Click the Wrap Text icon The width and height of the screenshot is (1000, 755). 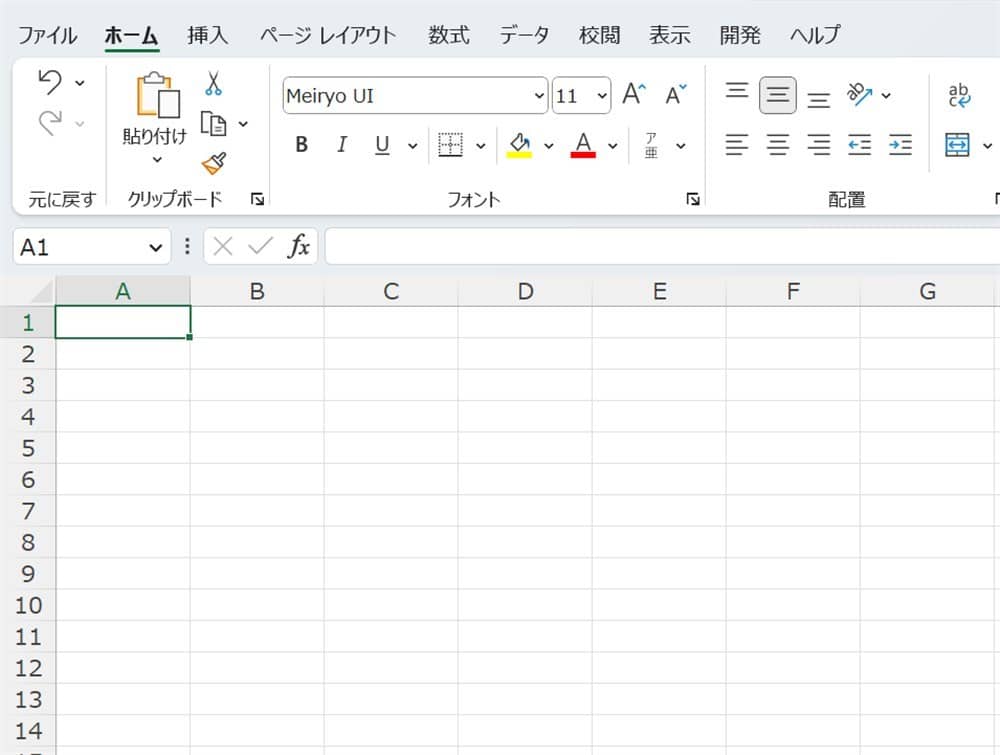(x=959, y=95)
